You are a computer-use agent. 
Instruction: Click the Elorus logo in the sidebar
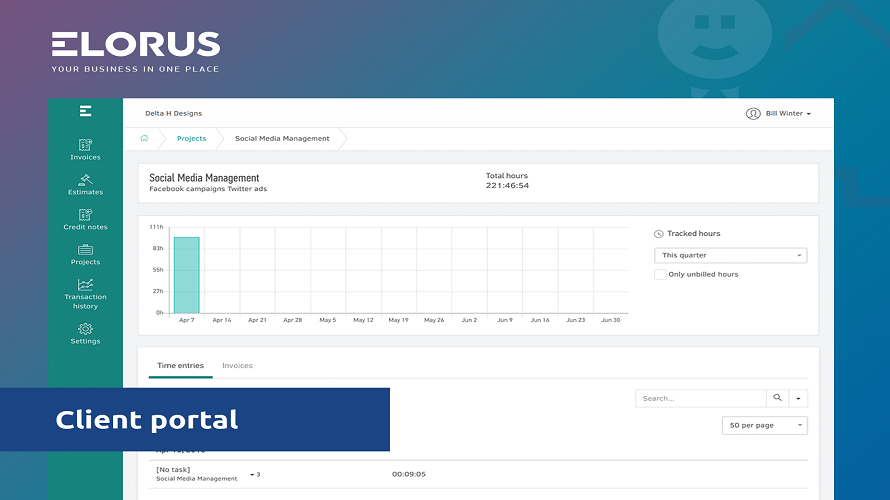(x=85, y=111)
